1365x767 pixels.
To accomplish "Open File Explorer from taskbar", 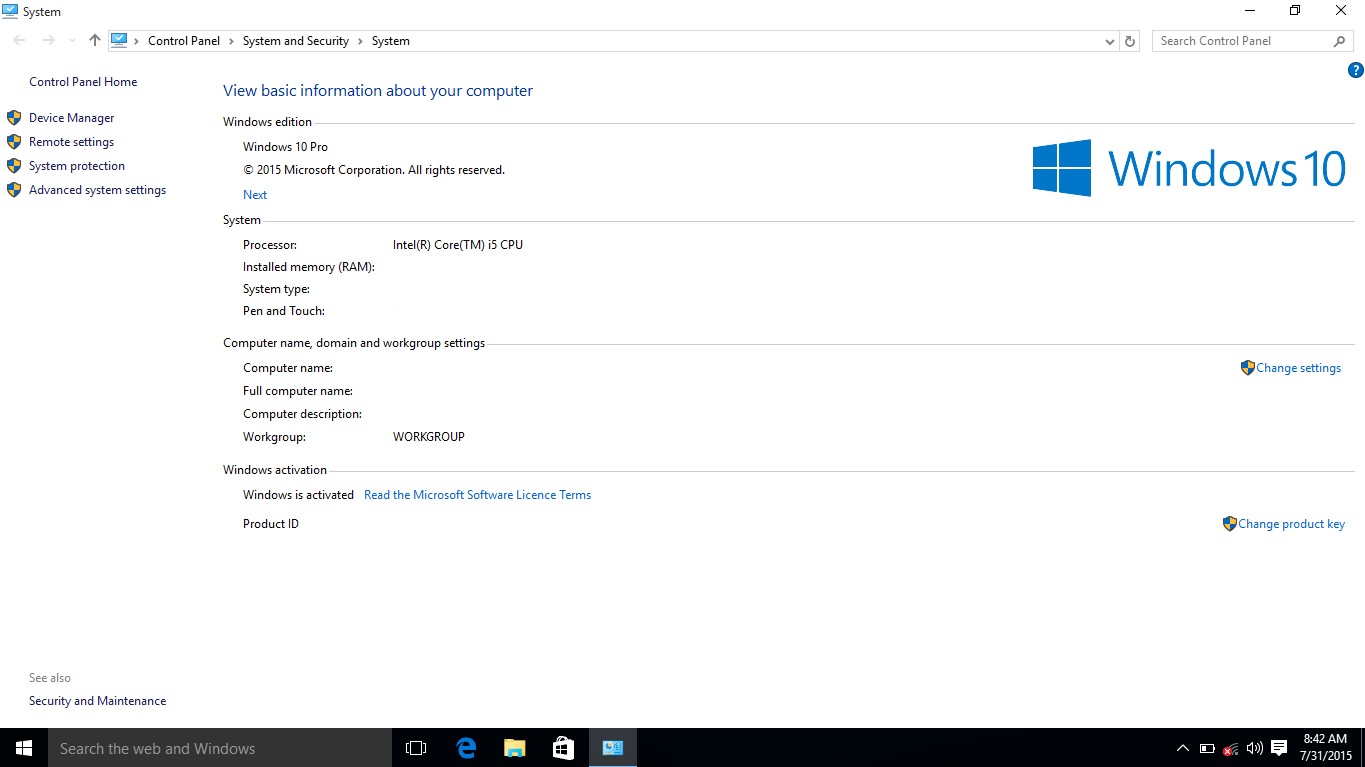I will click(x=514, y=748).
